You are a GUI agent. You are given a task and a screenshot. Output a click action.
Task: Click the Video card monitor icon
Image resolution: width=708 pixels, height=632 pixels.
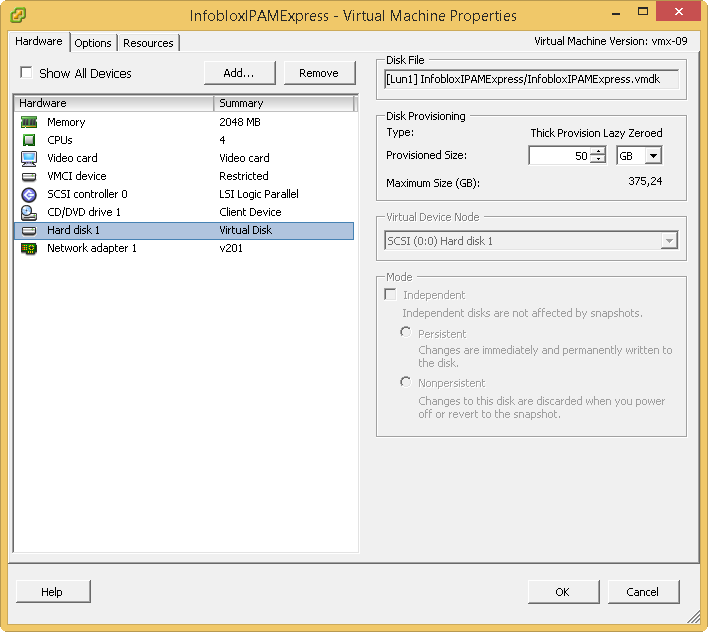point(29,158)
